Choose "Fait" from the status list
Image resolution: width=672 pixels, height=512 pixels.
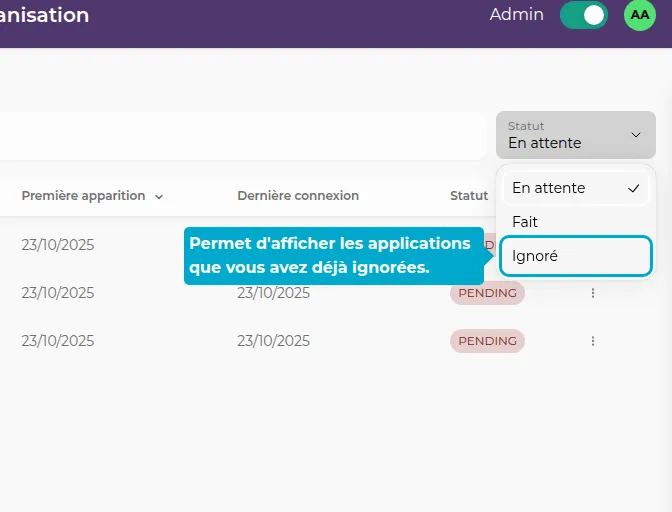(525, 222)
